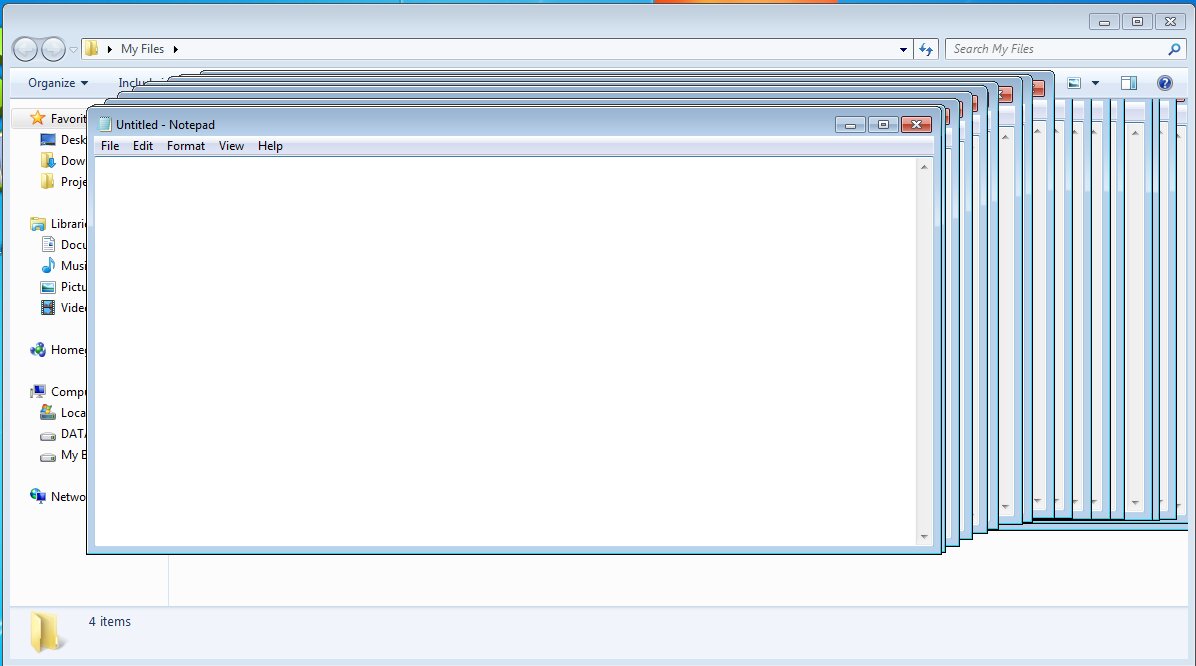The height and width of the screenshot is (666, 1196).
Task: Click the "4 items" status text
Action: pos(110,622)
